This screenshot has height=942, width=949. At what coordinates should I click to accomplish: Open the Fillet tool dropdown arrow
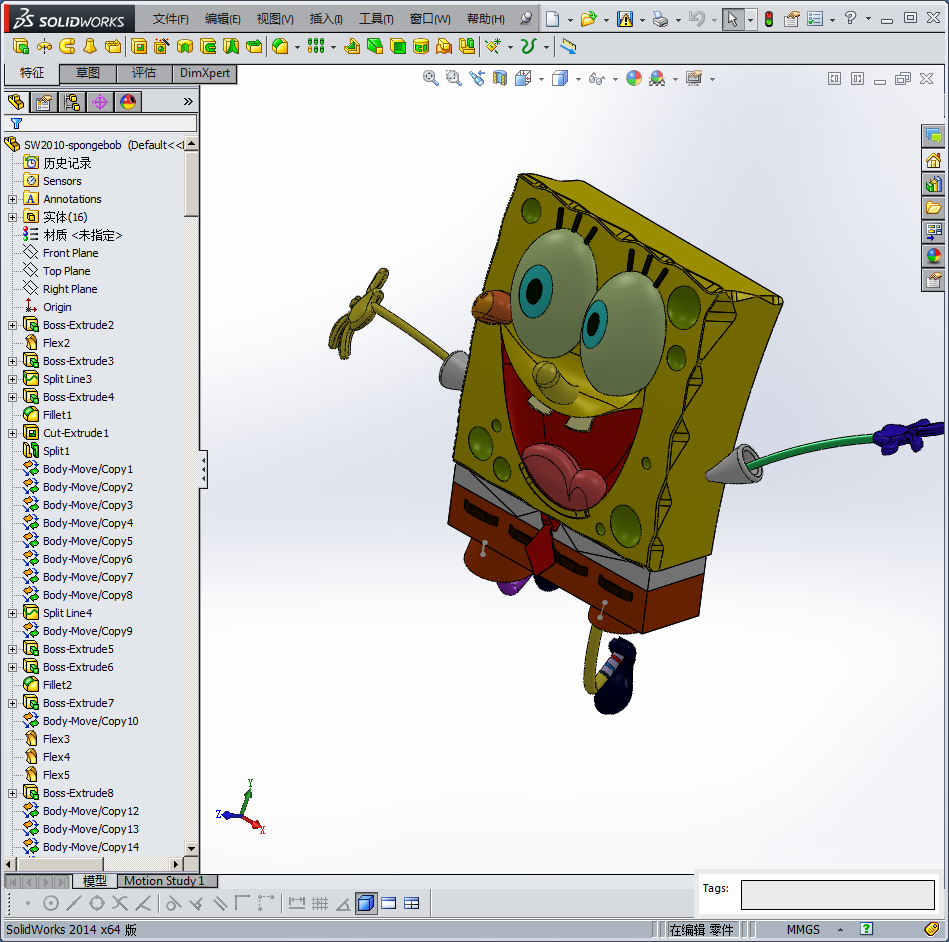tap(297, 47)
